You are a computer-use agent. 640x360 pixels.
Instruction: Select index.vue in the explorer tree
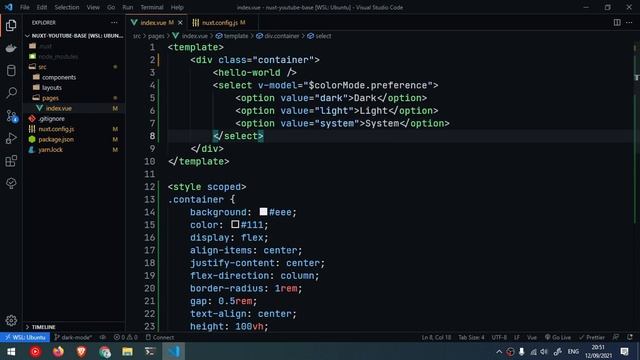pyautogui.click(x=74, y=108)
